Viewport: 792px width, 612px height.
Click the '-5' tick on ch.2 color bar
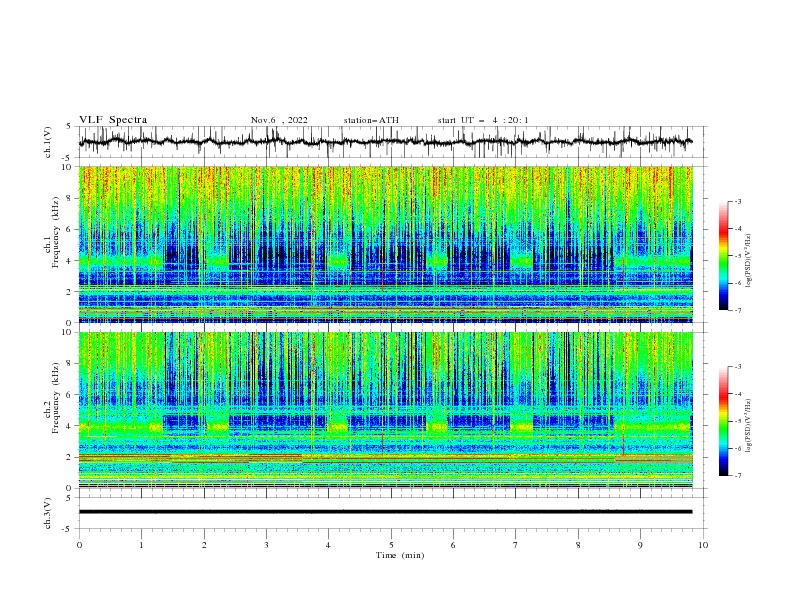[x=738, y=421]
